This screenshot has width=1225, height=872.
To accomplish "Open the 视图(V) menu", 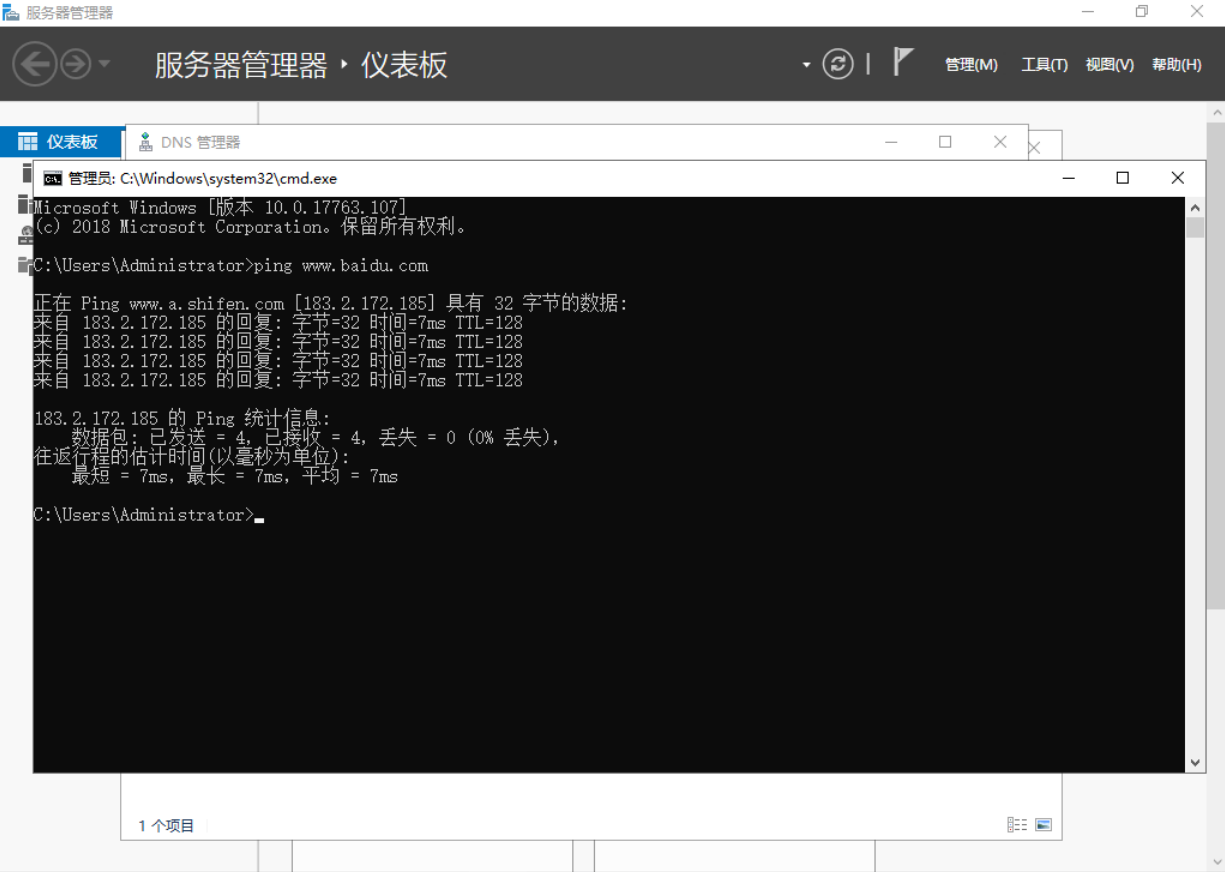I will point(1108,63).
